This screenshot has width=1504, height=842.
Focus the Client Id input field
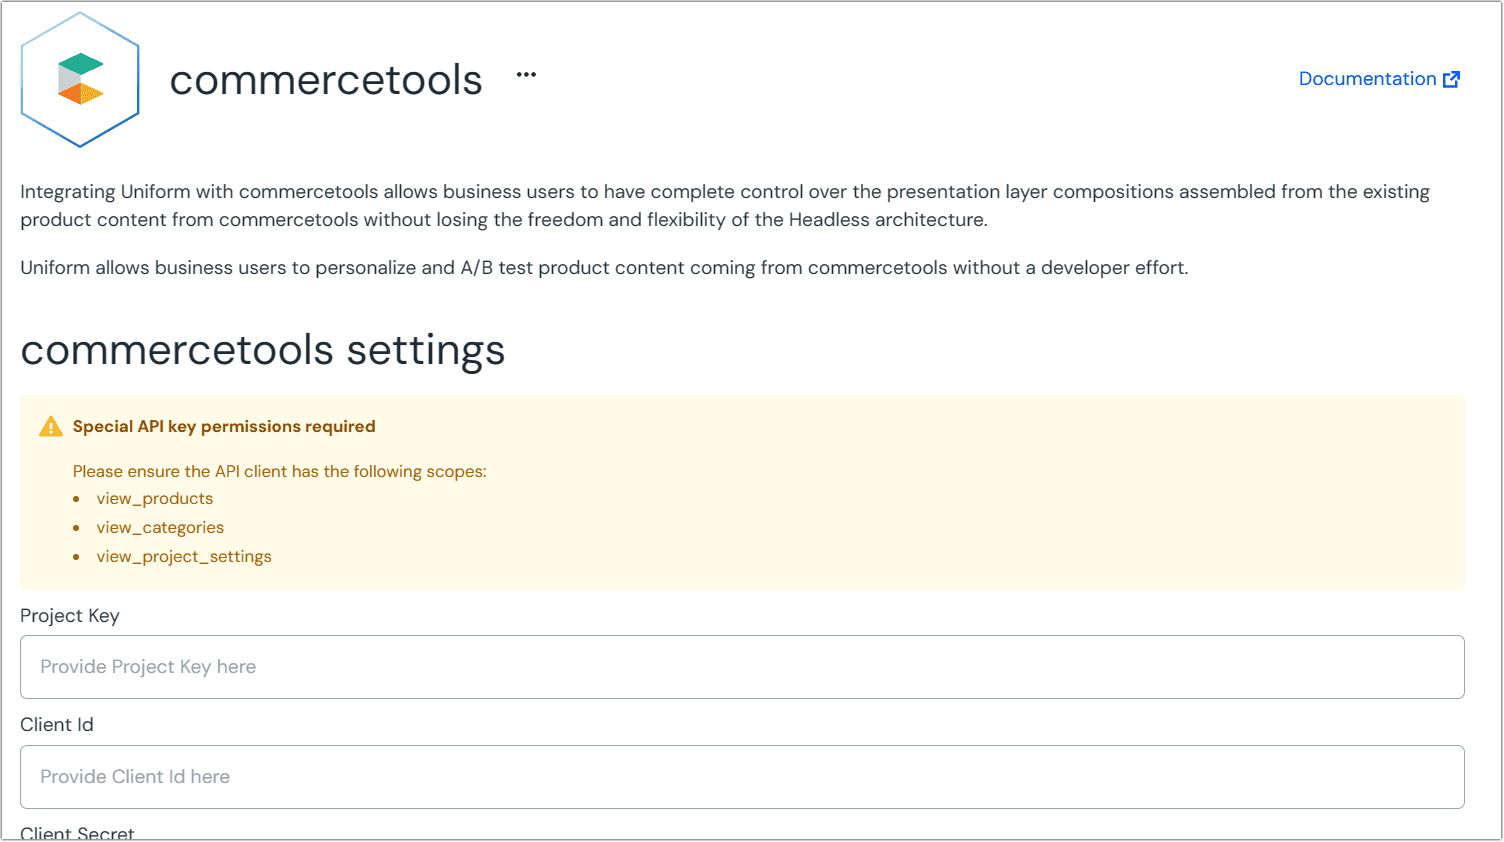[742, 777]
